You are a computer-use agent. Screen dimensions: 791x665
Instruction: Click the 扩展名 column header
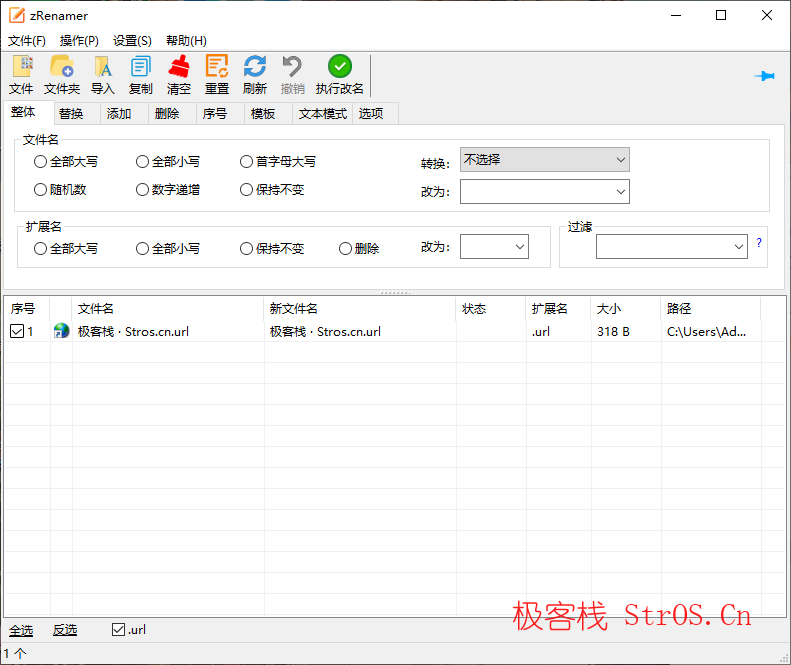click(558, 308)
